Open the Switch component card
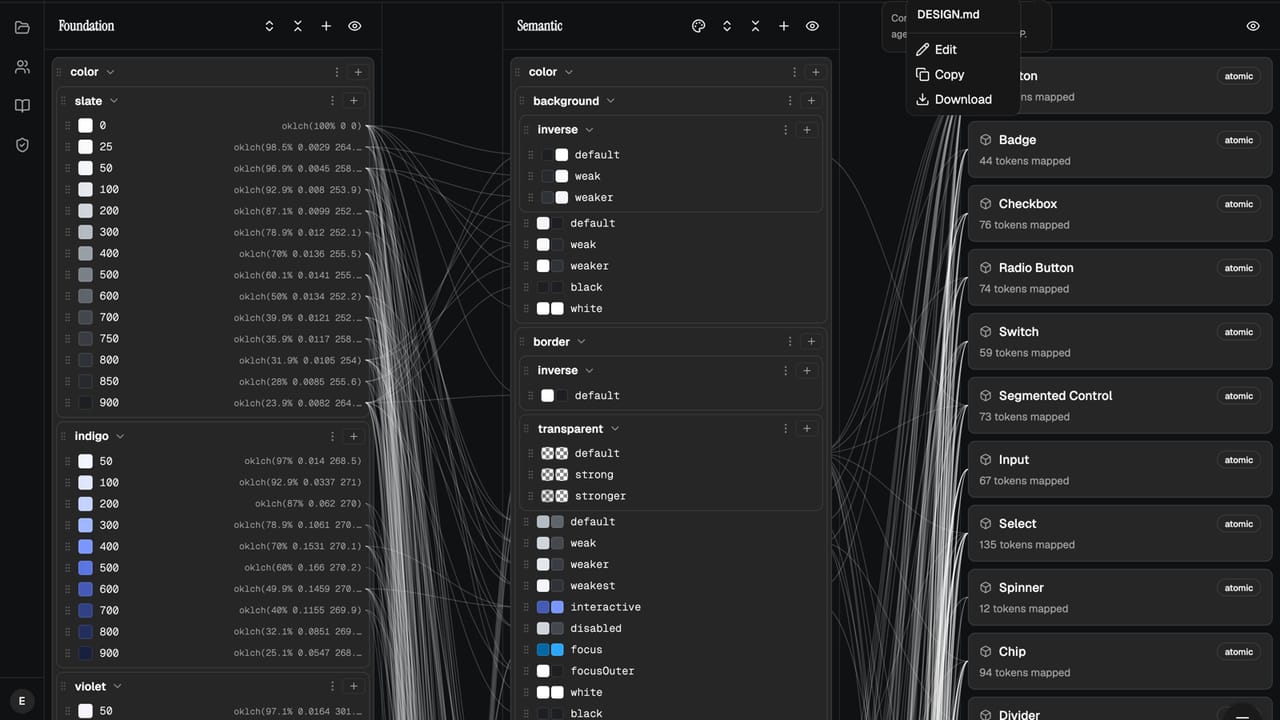Viewport: 1280px width, 720px height. tap(1118, 342)
